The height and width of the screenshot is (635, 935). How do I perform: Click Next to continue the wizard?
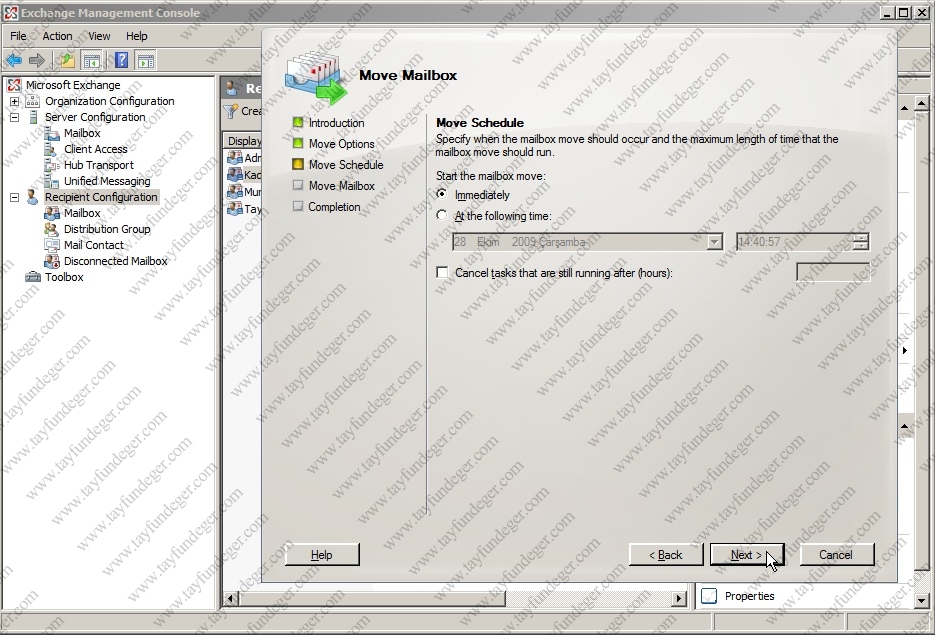pos(747,555)
